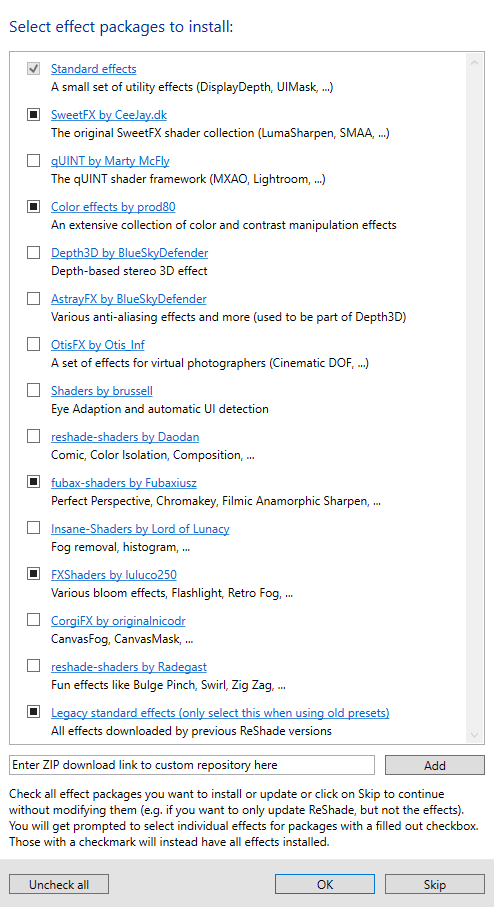This screenshot has height=907, width=494.
Task: Confirm selection with the OK button
Action: click(325, 884)
